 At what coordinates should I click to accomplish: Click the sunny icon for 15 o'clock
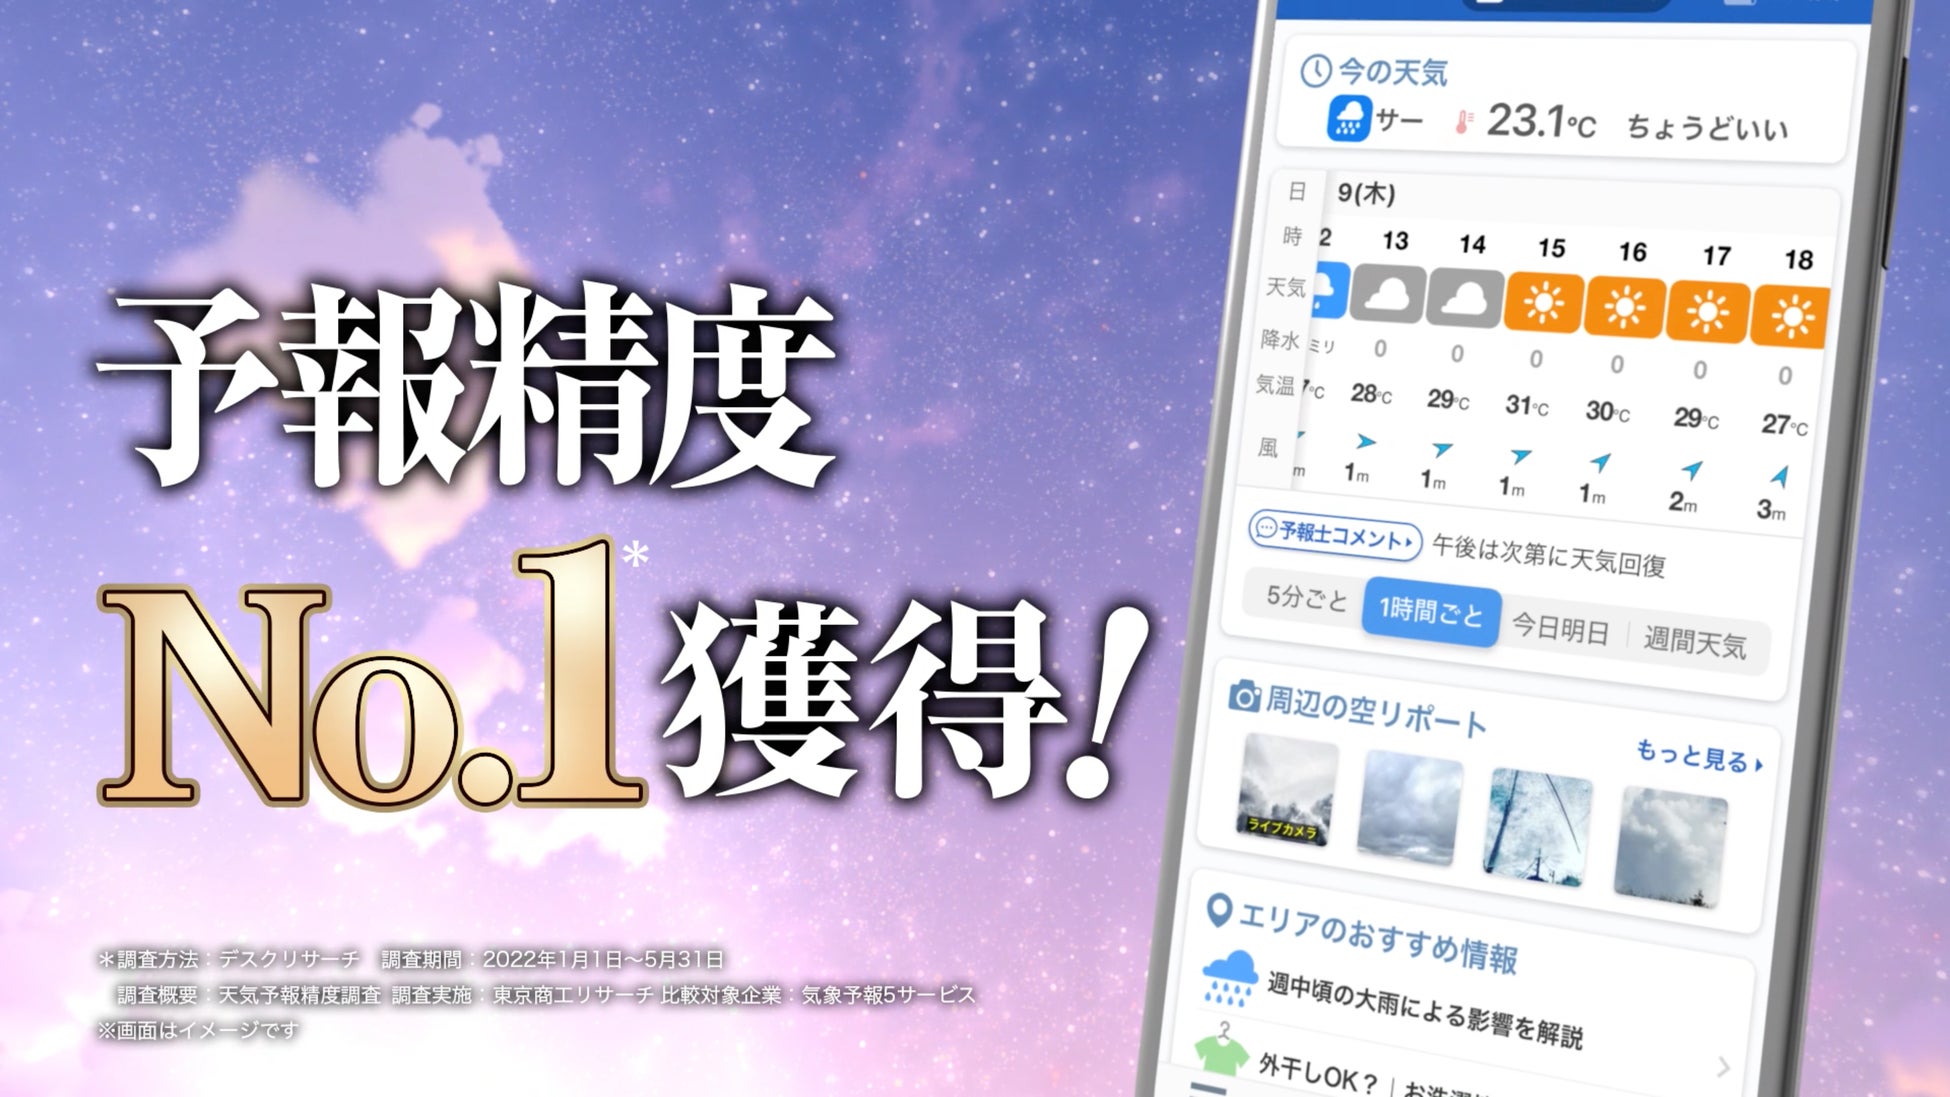click(x=1544, y=303)
